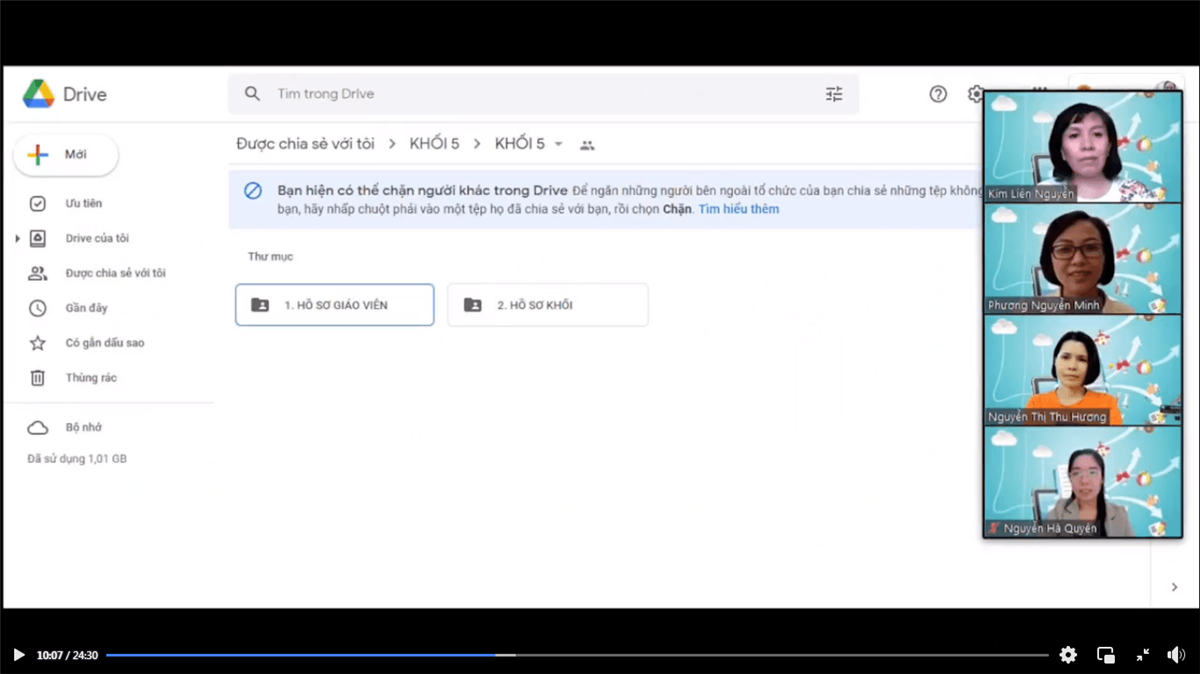Open Có gắn dấu sao starred items

coord(104,343)
